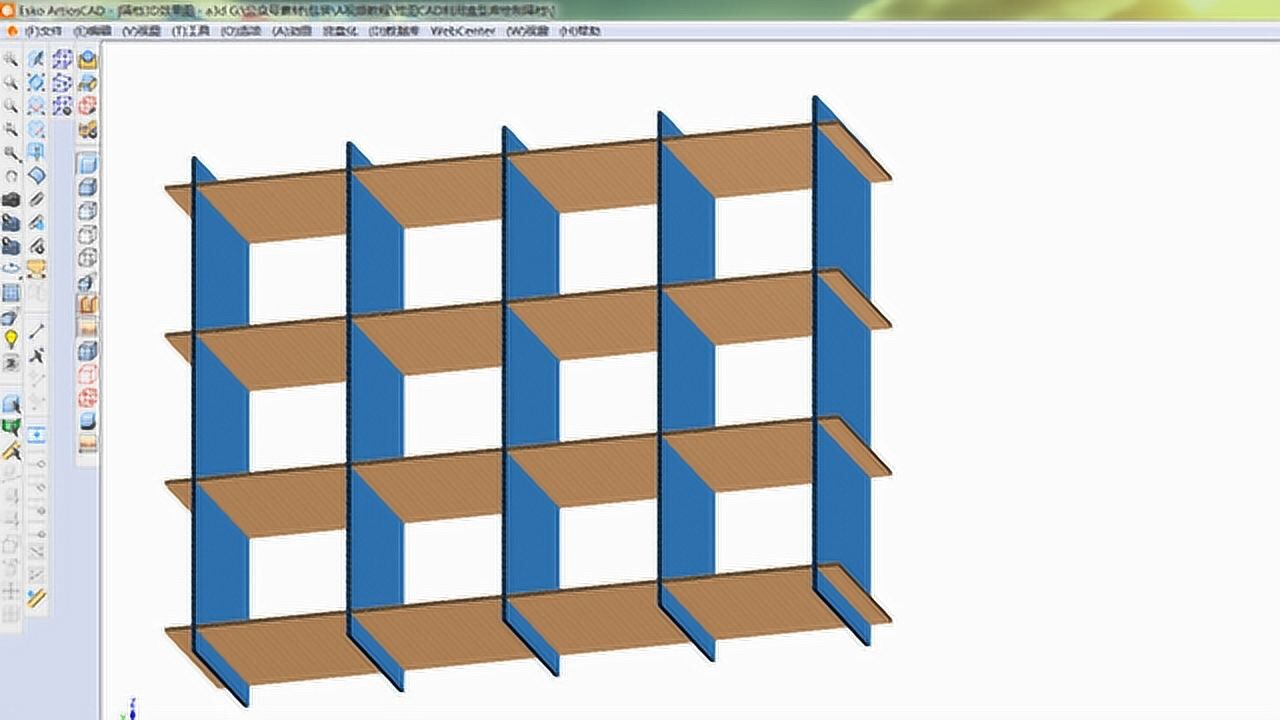Open the 选项(O) dropdown
Screen dimensions: 1280x720
pos(235,31)
